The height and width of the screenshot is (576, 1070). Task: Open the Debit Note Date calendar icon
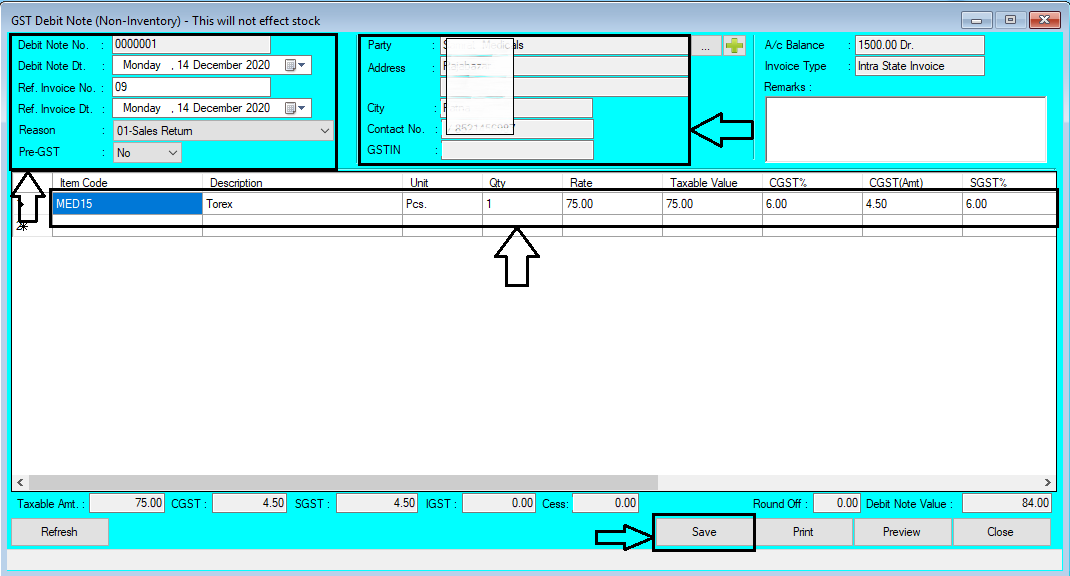tap(290, 65)
